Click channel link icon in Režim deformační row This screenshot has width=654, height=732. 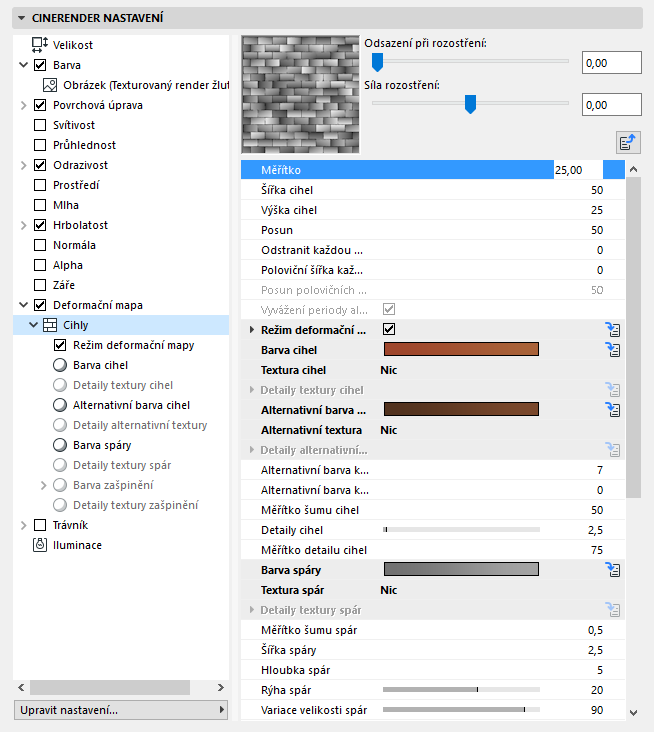click(612, 330)
